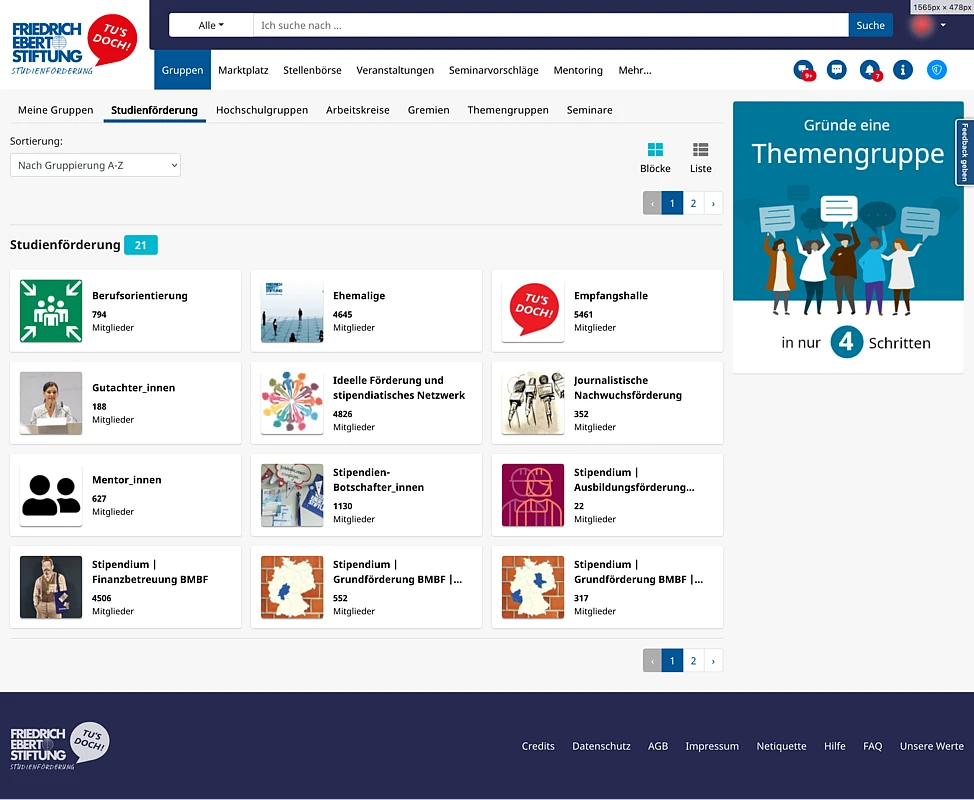This screenshot has height=800, width=974.
Task: Open the notifications bell icon
Action: [870, 70]
